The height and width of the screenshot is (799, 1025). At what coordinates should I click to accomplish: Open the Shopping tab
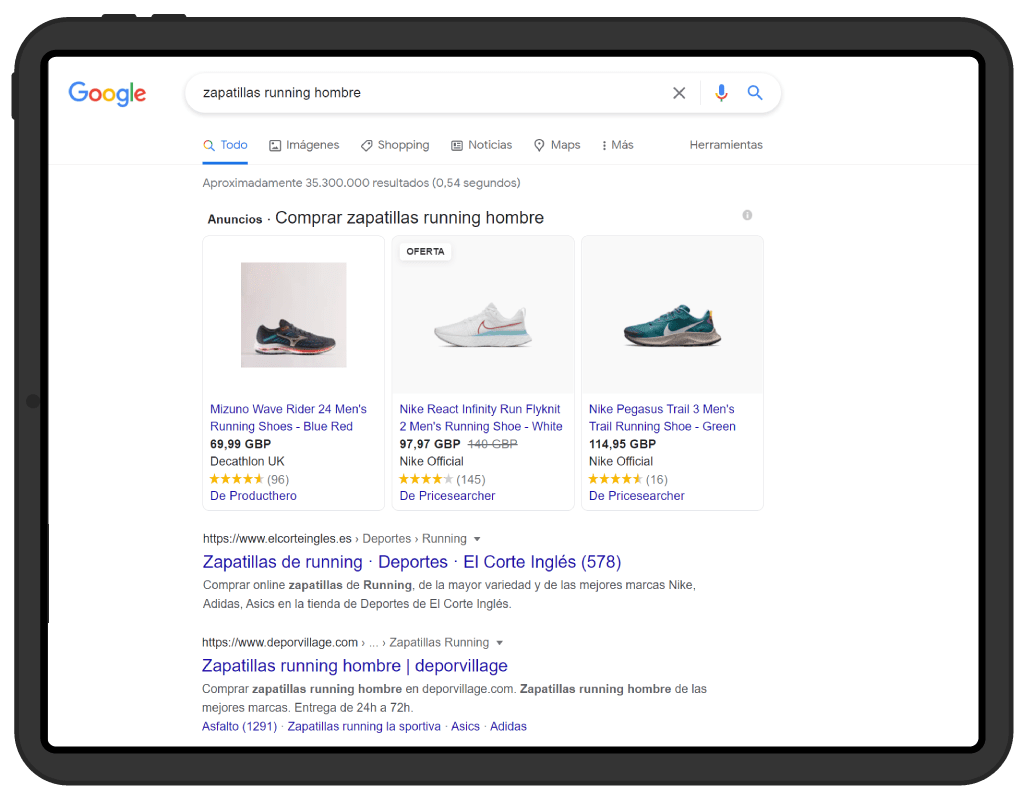click(395, 145)
